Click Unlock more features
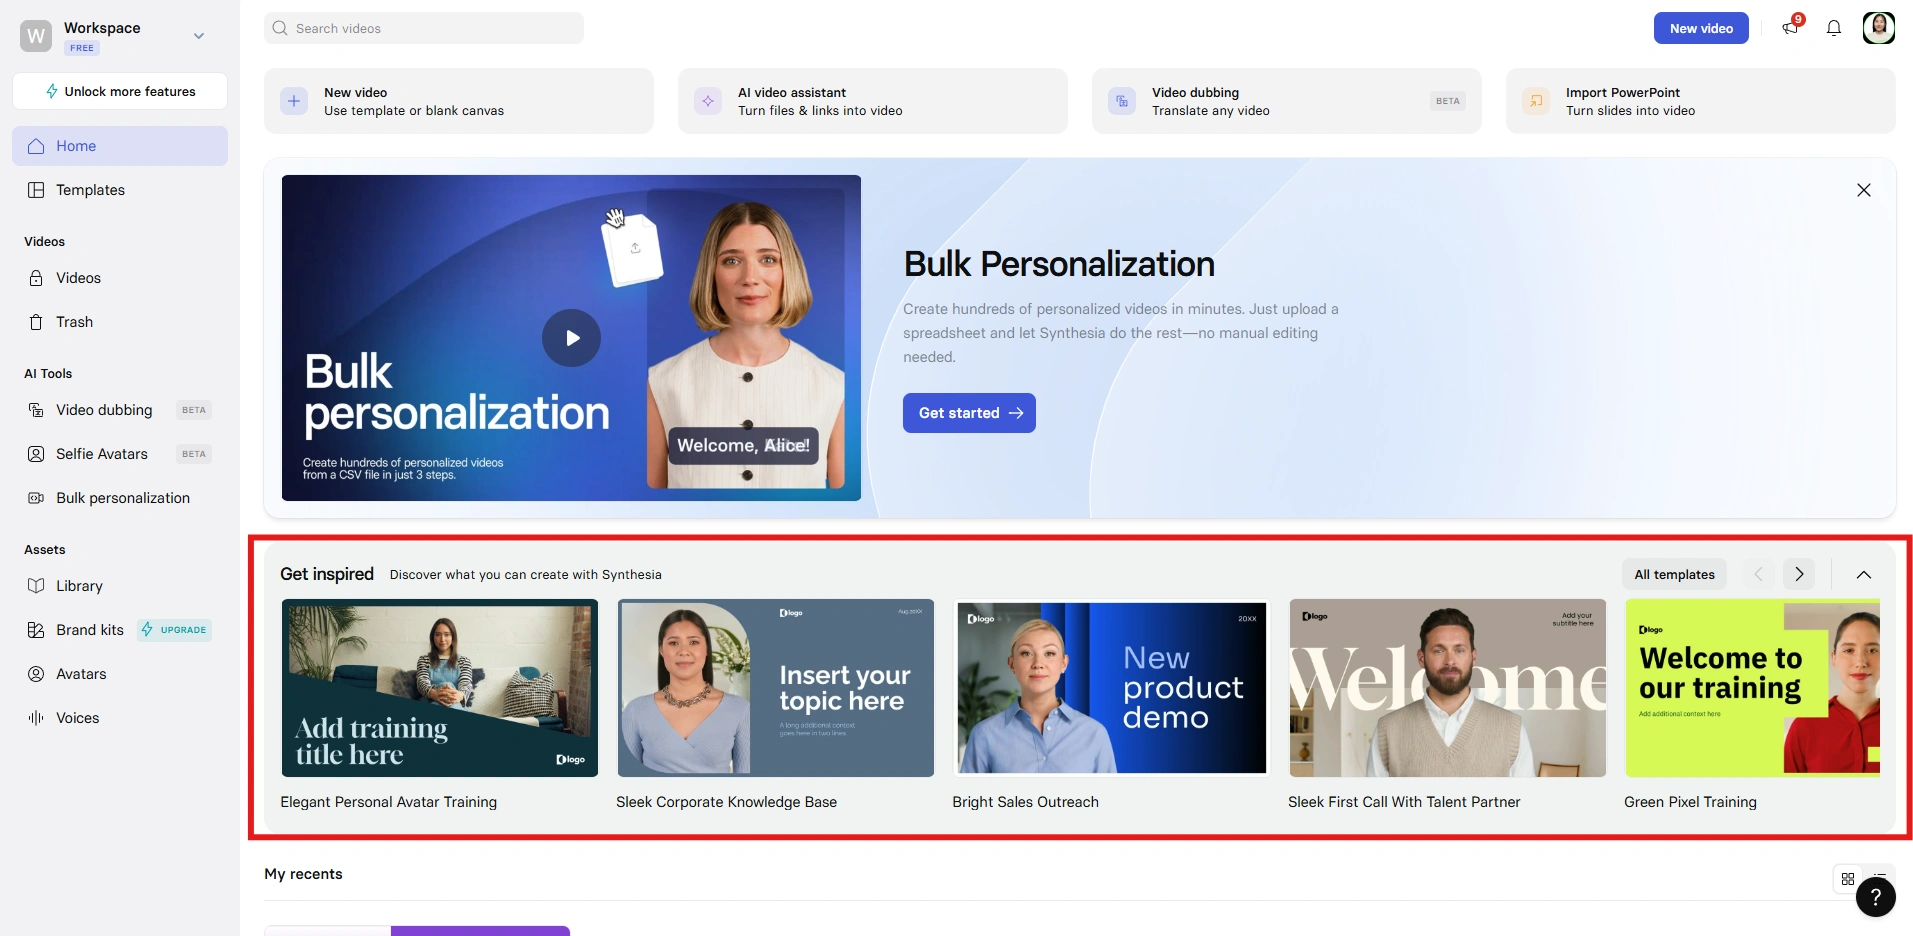This screenshot has height=936, width=1913. [120, 91]
